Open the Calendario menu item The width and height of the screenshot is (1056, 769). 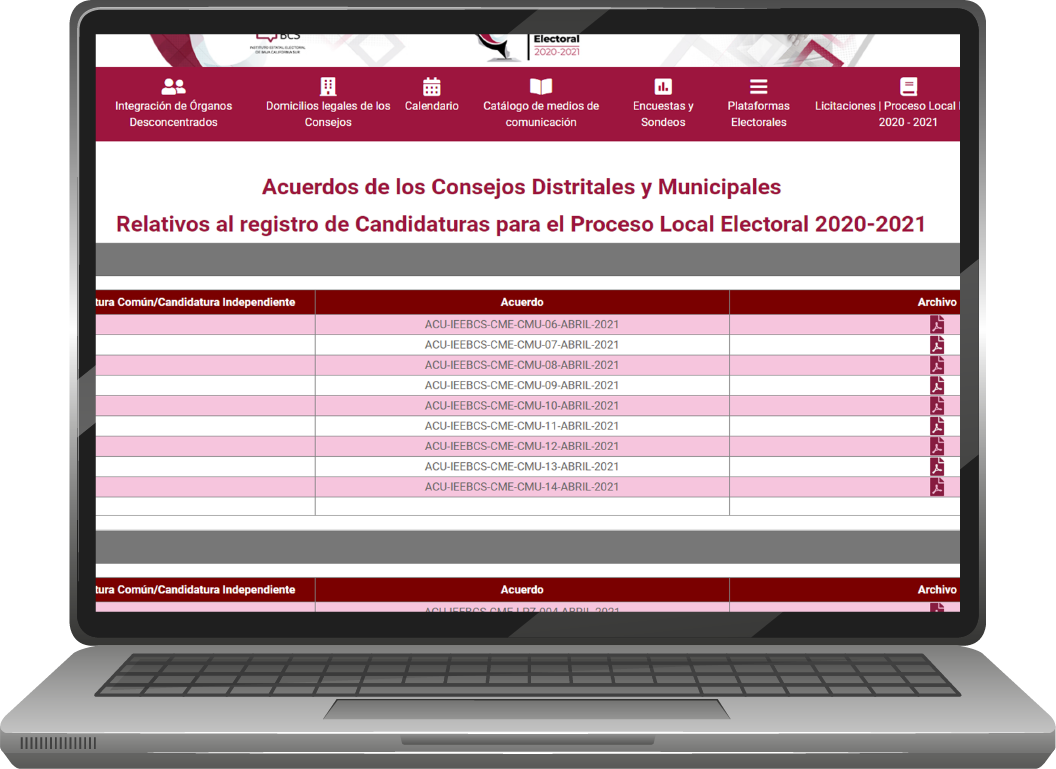tap(432, 106)
